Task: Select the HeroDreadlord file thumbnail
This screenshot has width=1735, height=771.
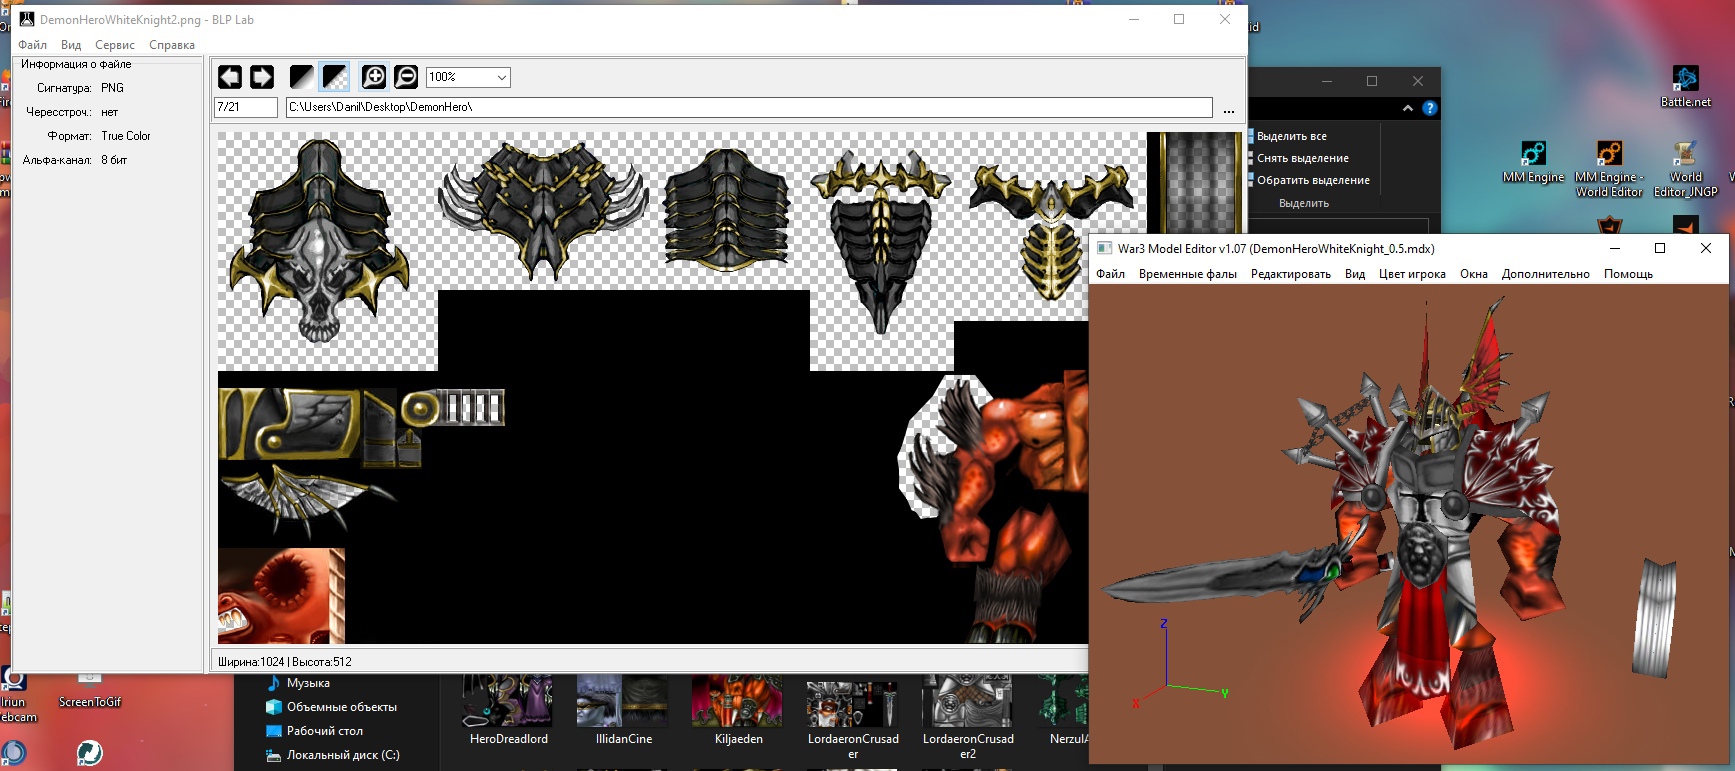Action: coord(508,710)
